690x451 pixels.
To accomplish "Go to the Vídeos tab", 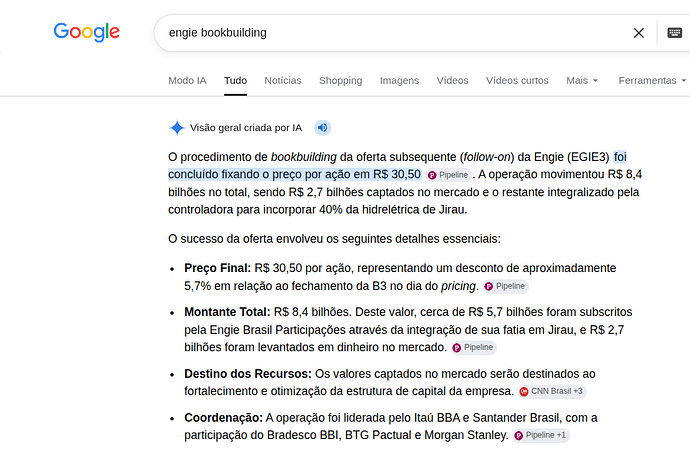I will tap(452, 81).
